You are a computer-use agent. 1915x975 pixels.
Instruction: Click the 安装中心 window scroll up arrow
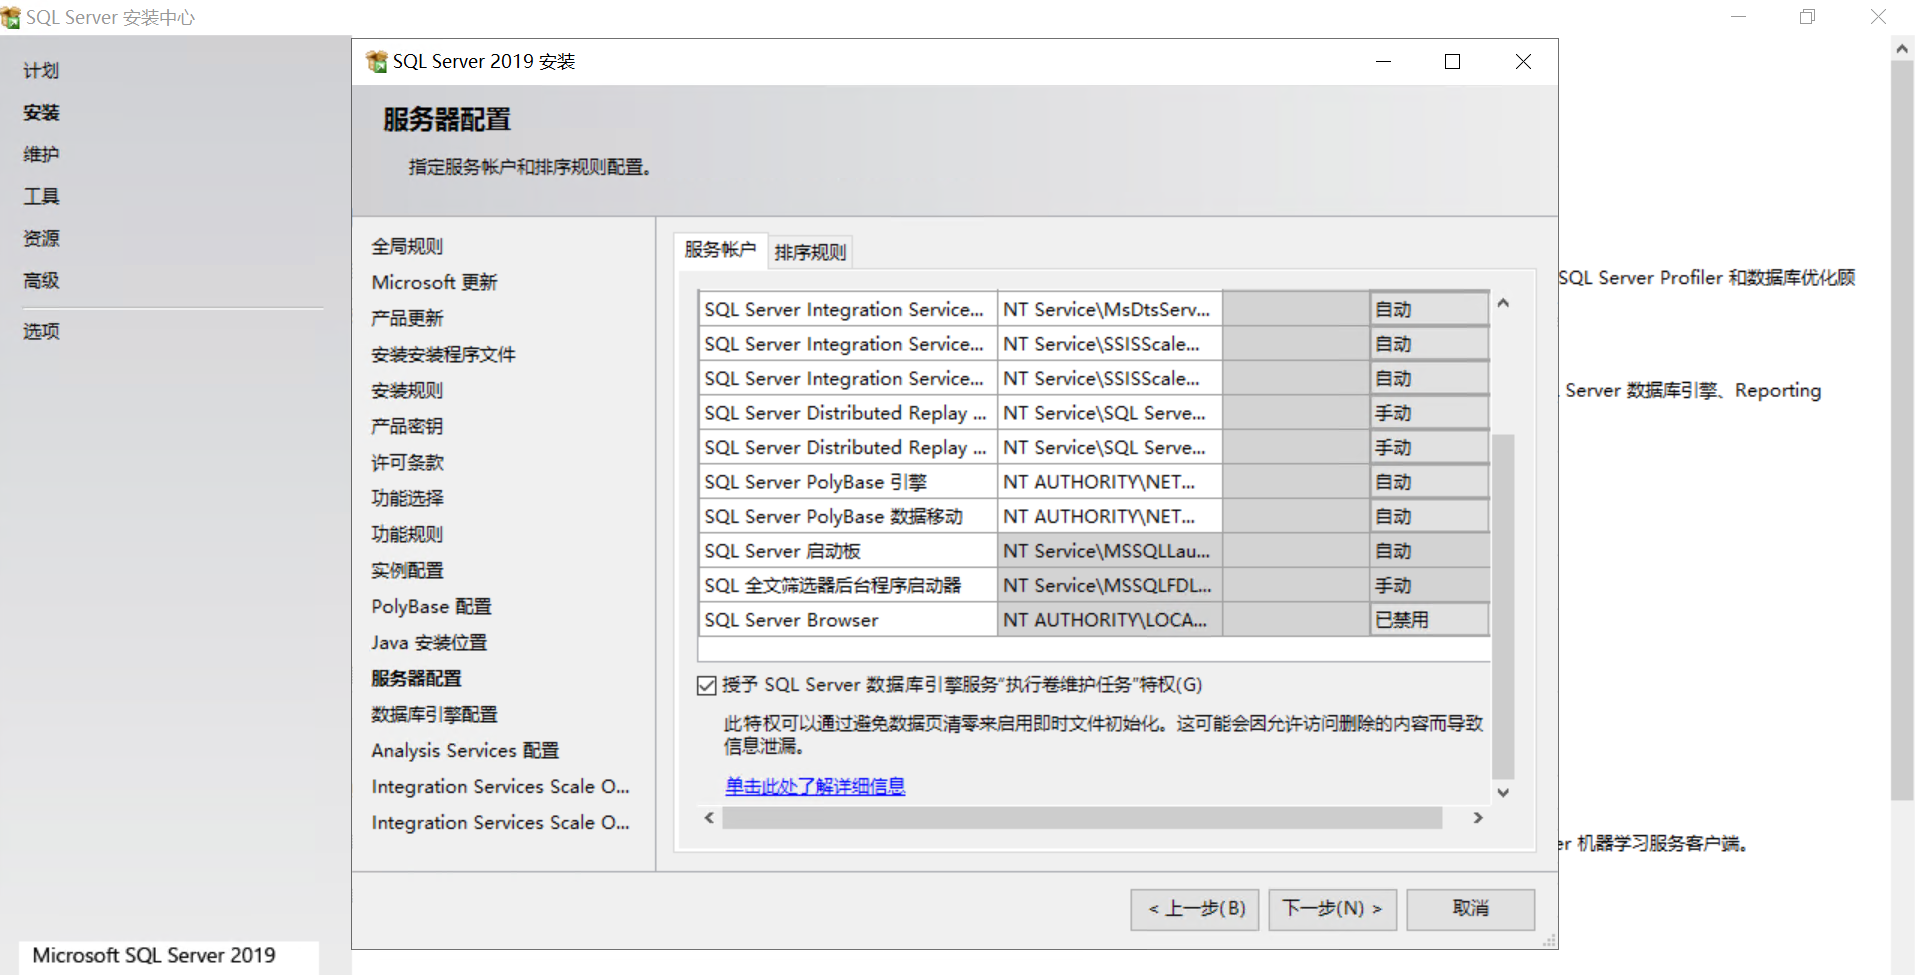tap(1902, 48)
